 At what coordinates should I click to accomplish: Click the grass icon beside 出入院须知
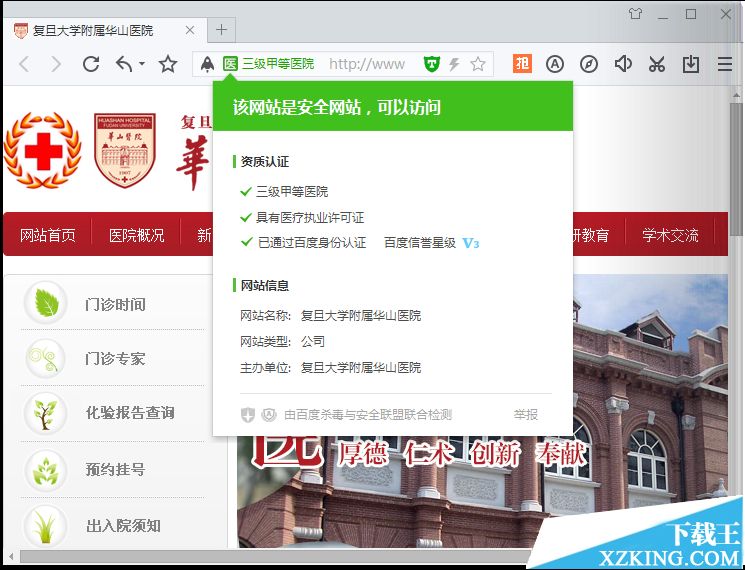(x=46, y=525)
